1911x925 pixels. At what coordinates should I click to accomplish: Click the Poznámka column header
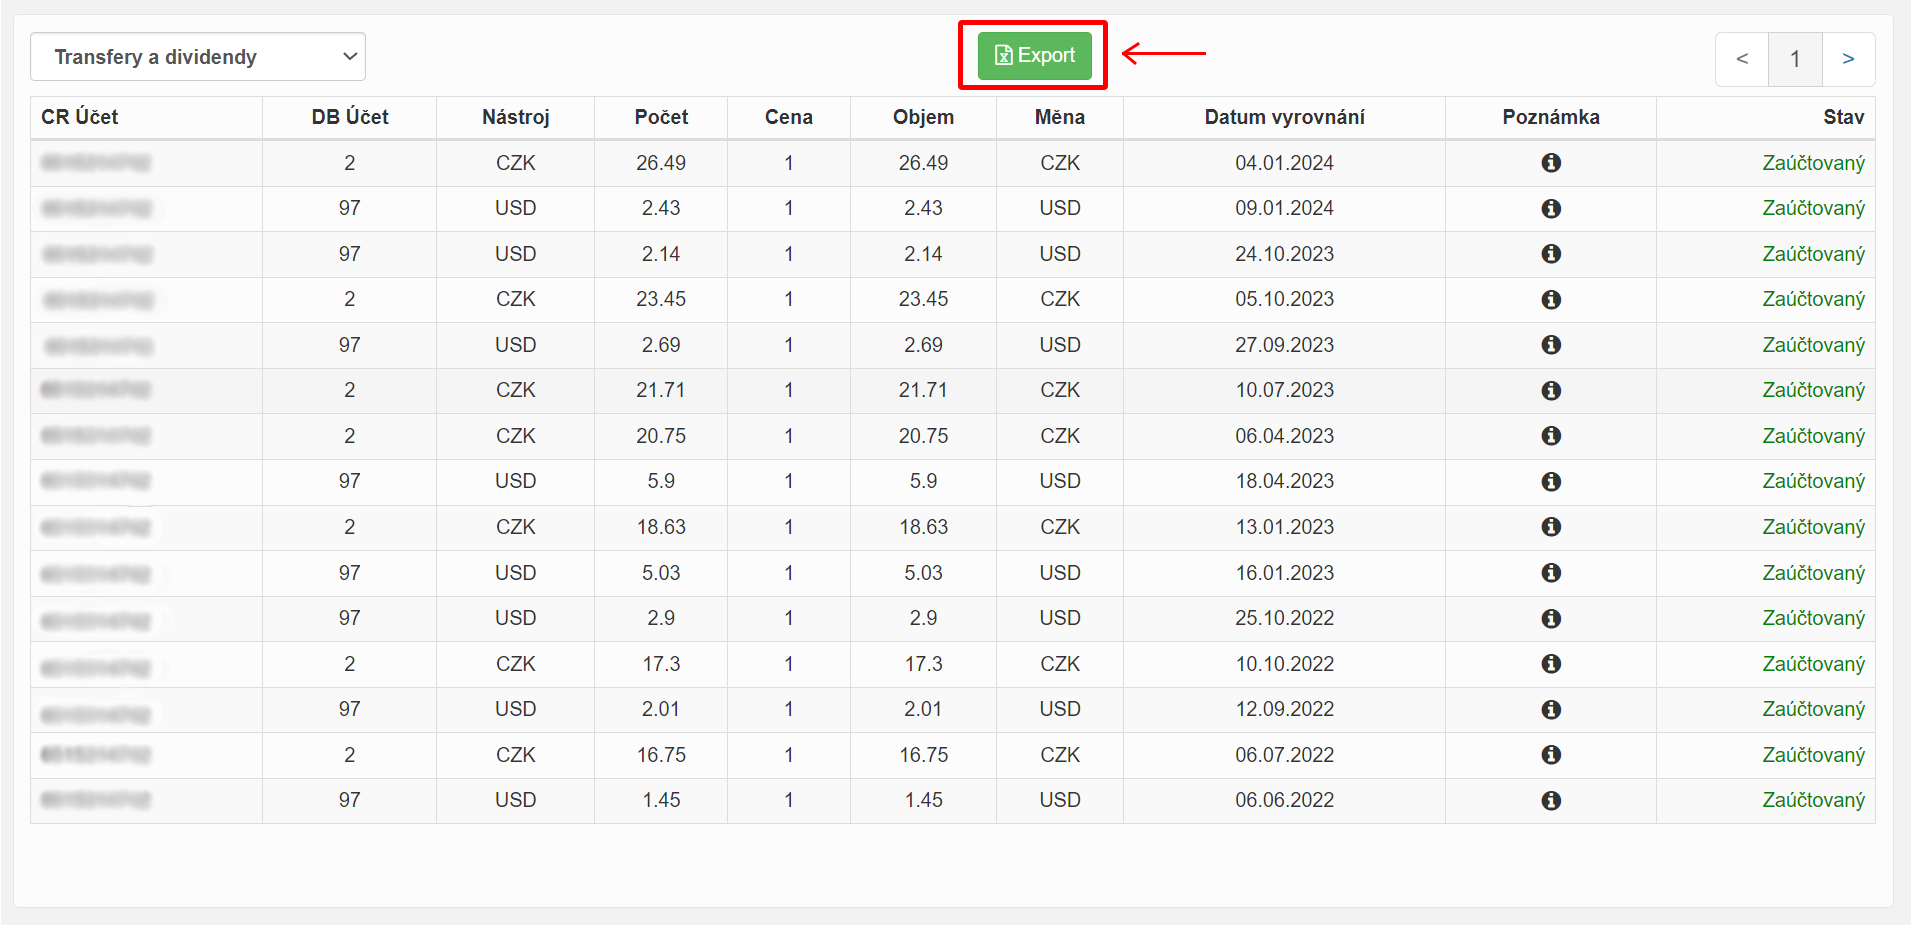click(1551, 117)
